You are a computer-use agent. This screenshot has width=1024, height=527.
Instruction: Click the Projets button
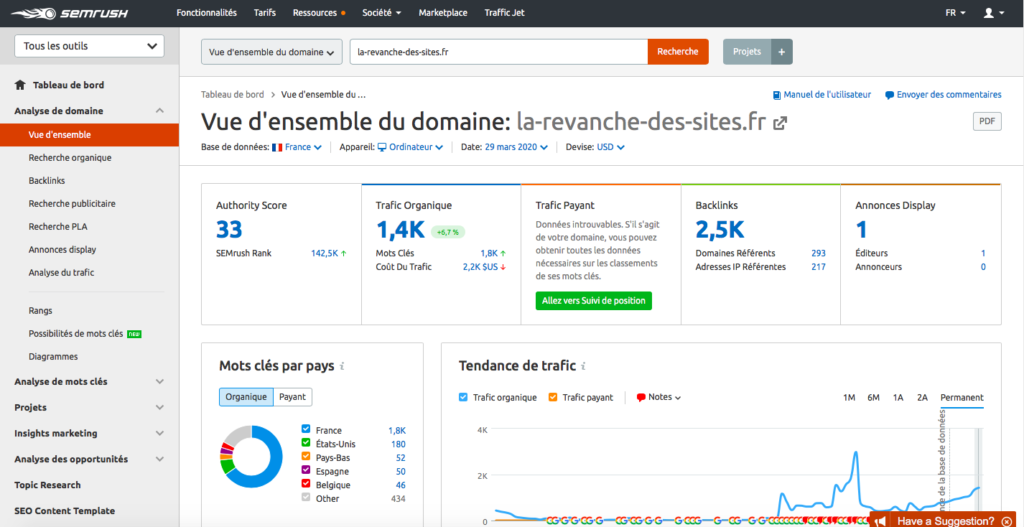[747, 52]
